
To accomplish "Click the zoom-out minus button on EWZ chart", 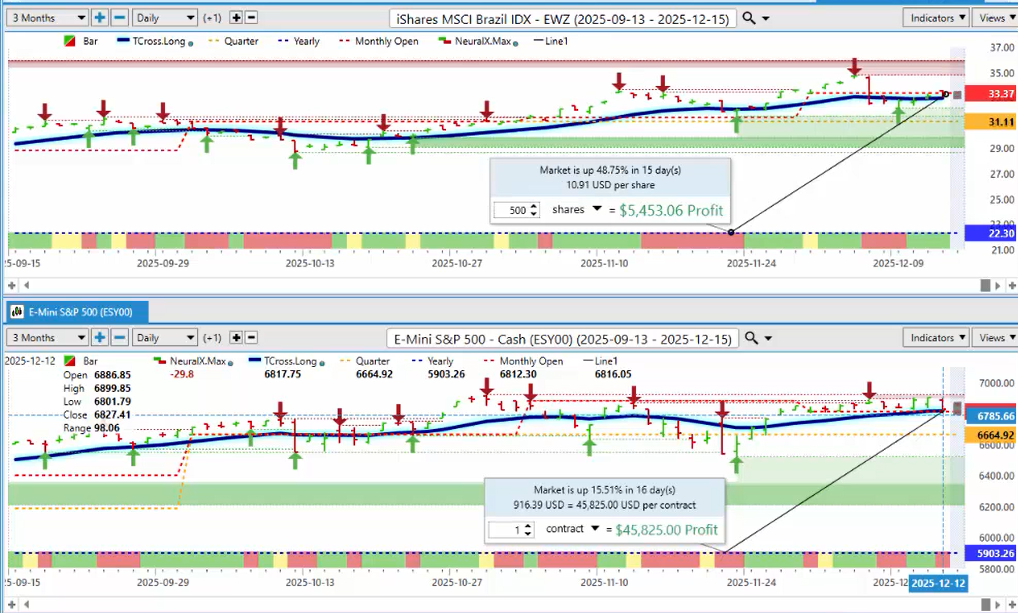I will click(119, 18).
